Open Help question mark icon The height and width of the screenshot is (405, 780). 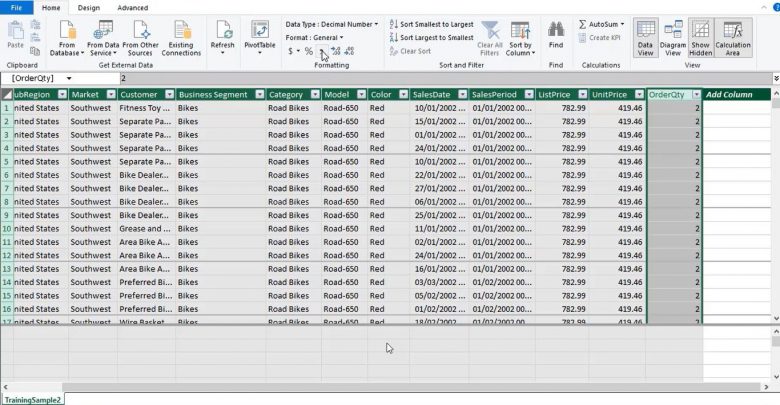click(777, 7)
